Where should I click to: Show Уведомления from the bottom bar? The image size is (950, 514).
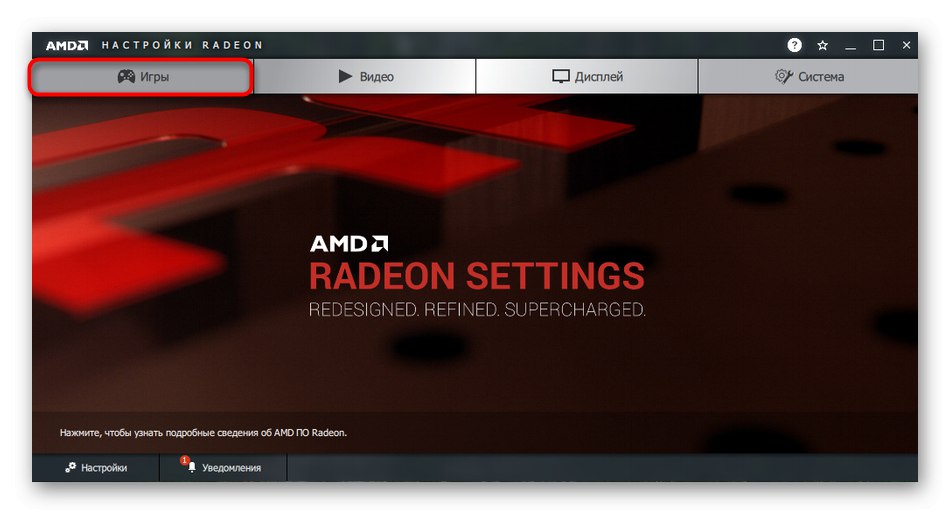(x=223, y=467)
